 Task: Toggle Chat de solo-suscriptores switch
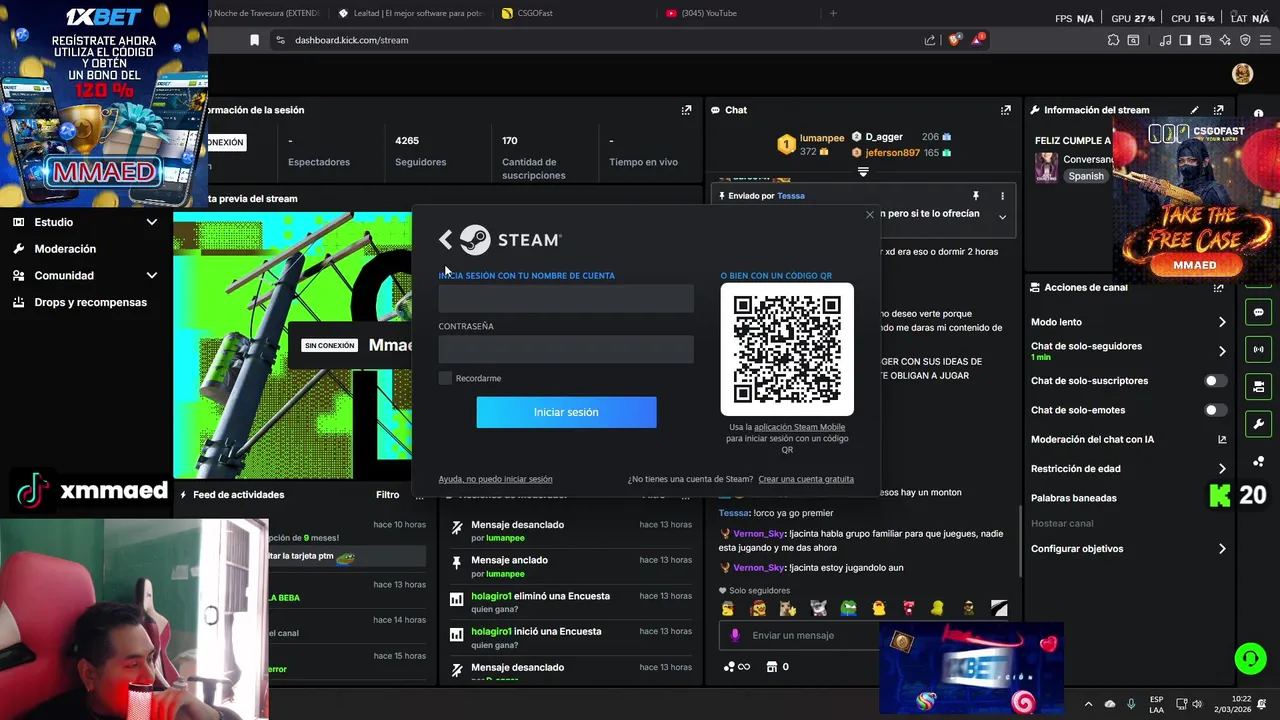click(x=1215, y=381)
